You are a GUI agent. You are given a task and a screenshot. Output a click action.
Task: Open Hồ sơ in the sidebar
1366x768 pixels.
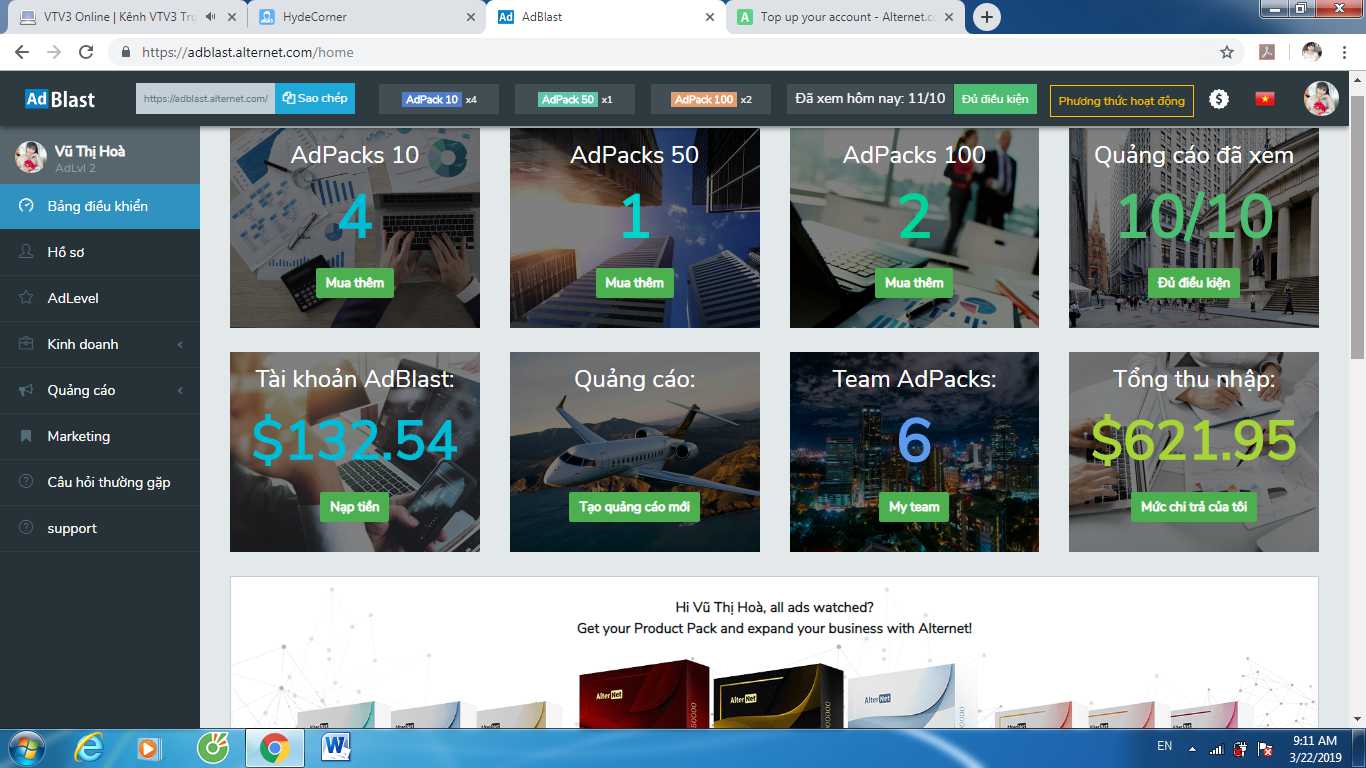[66, 252]
